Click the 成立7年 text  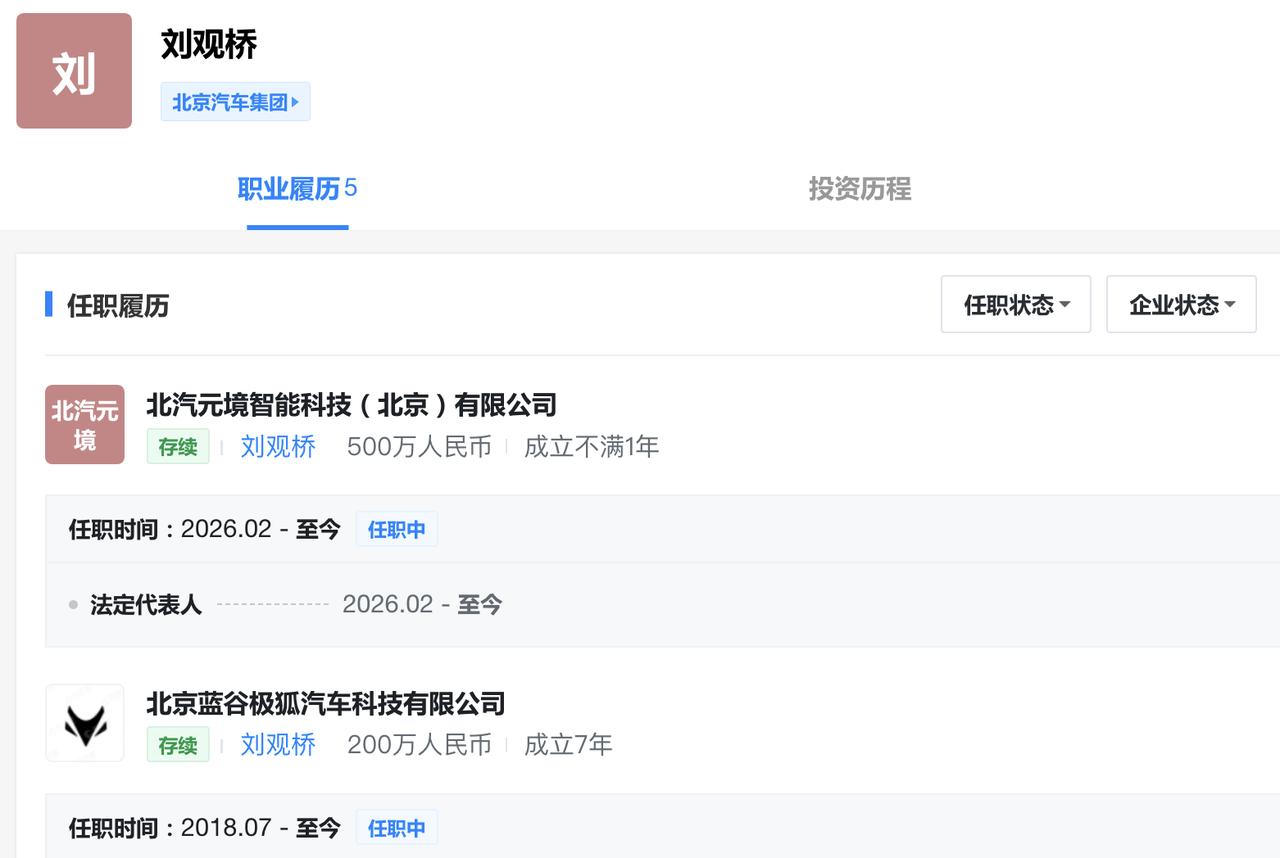pyautogui.click(x=568, y=745)
